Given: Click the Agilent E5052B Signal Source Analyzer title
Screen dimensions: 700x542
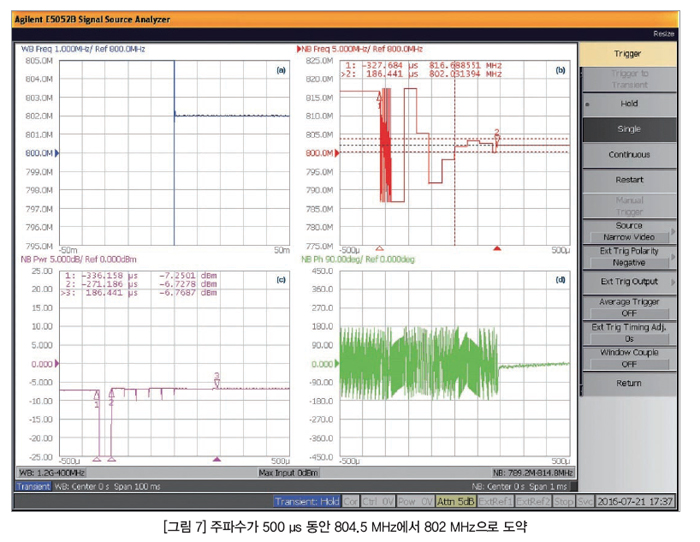Looking at the screenshot, I should click(x=92, y=20).
